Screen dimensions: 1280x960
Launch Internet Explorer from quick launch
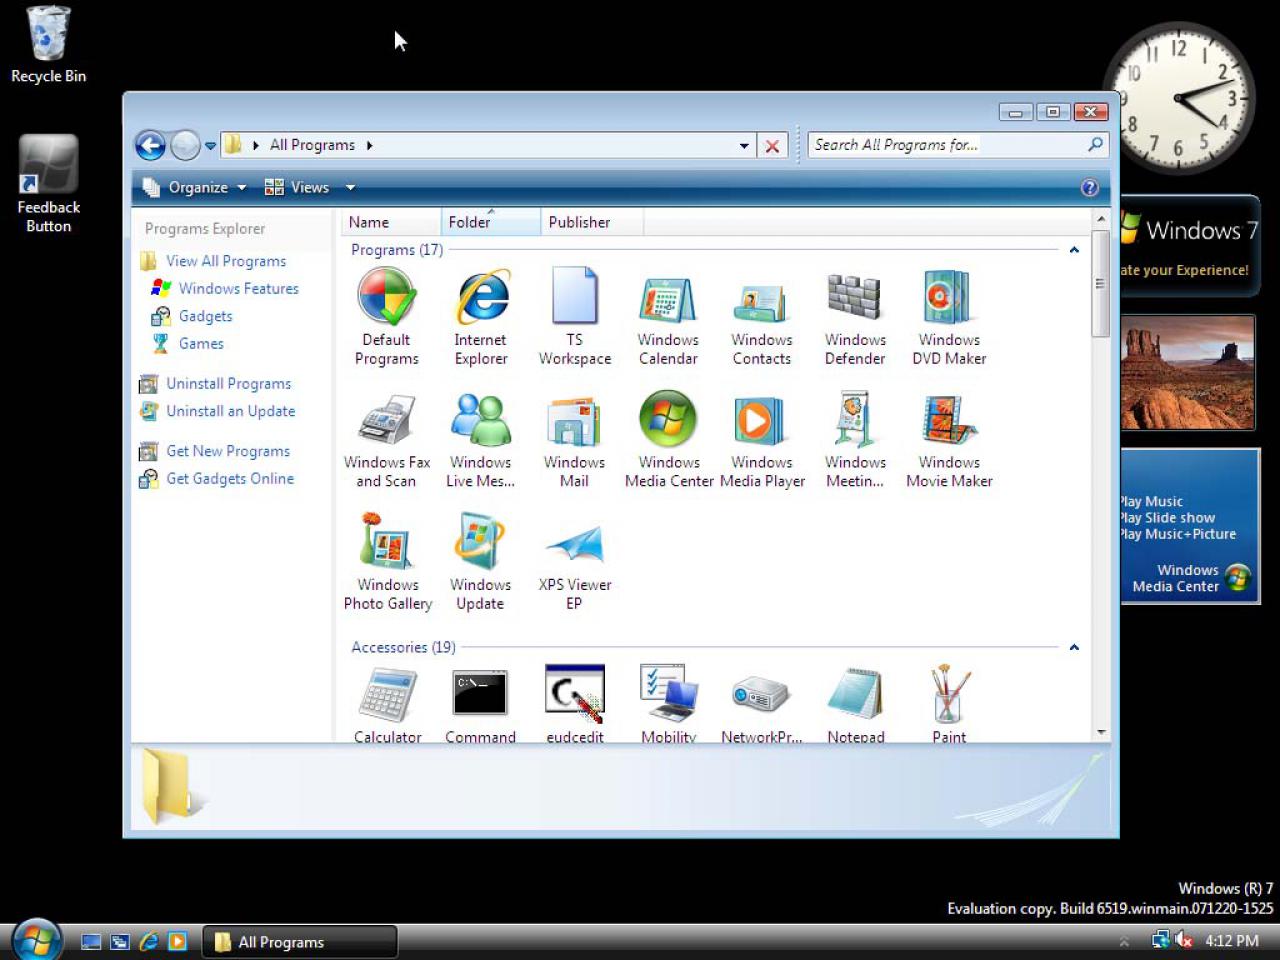(149, 941)
